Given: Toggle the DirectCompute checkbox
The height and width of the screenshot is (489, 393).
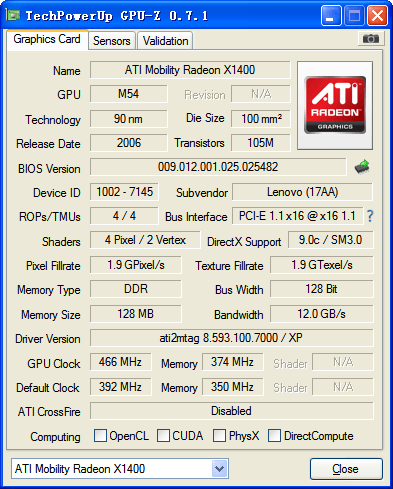Looking at the screenshot, I should [274, 435].
